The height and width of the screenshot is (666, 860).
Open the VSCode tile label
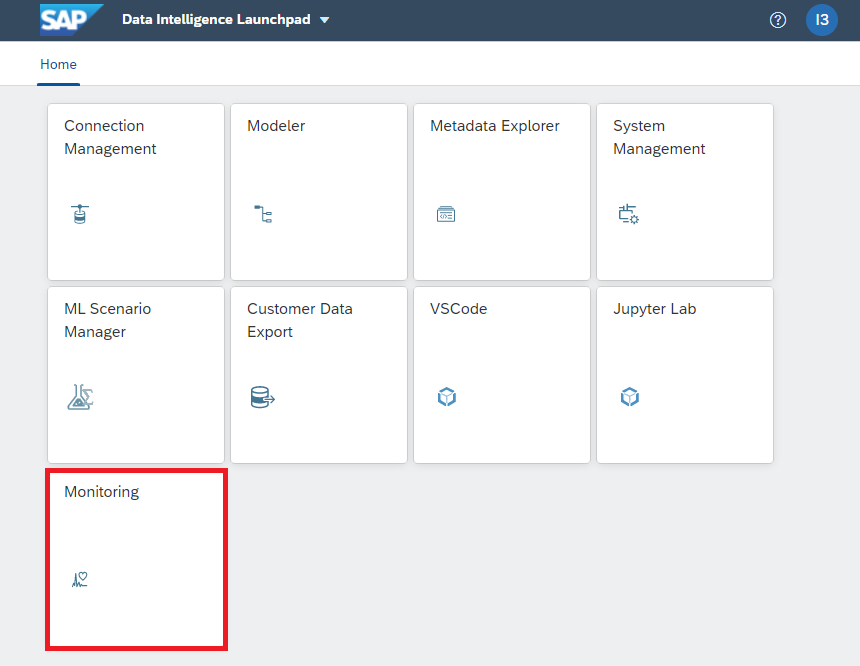459,309
